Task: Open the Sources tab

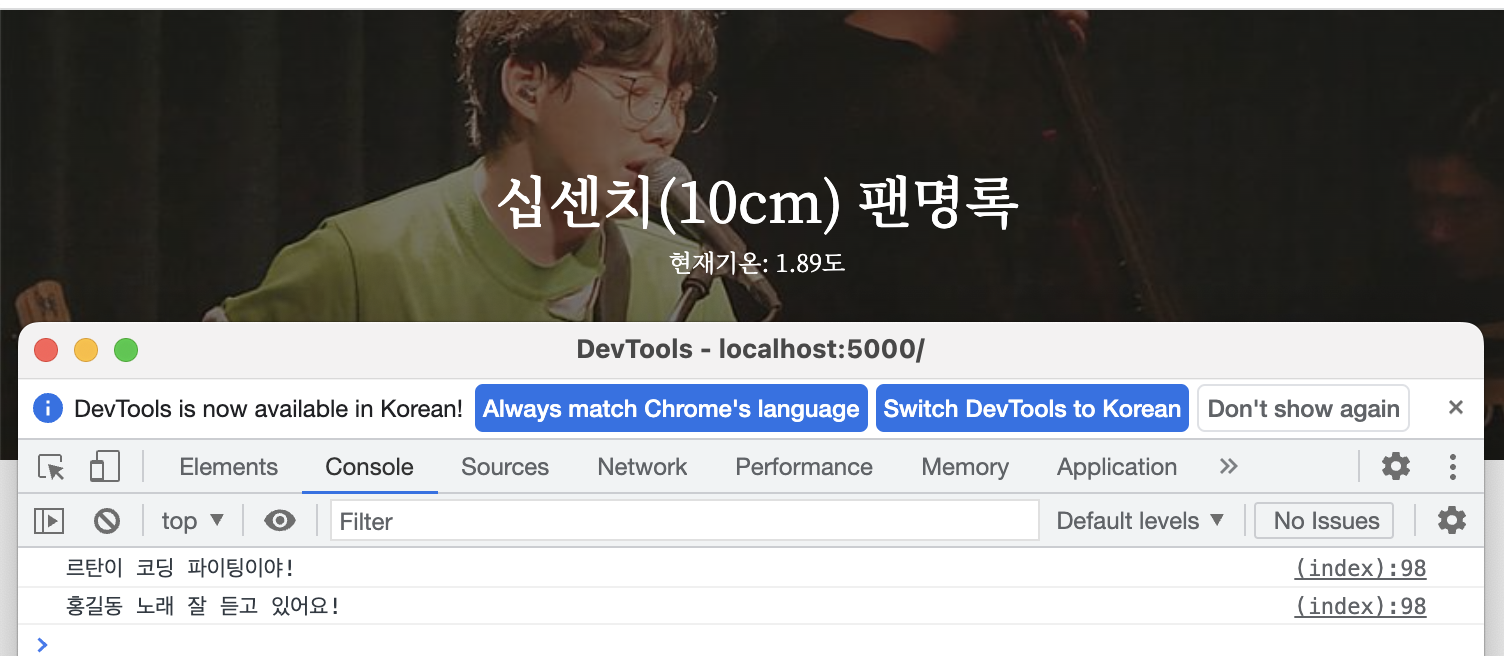Action: click(x=505, y=467)
